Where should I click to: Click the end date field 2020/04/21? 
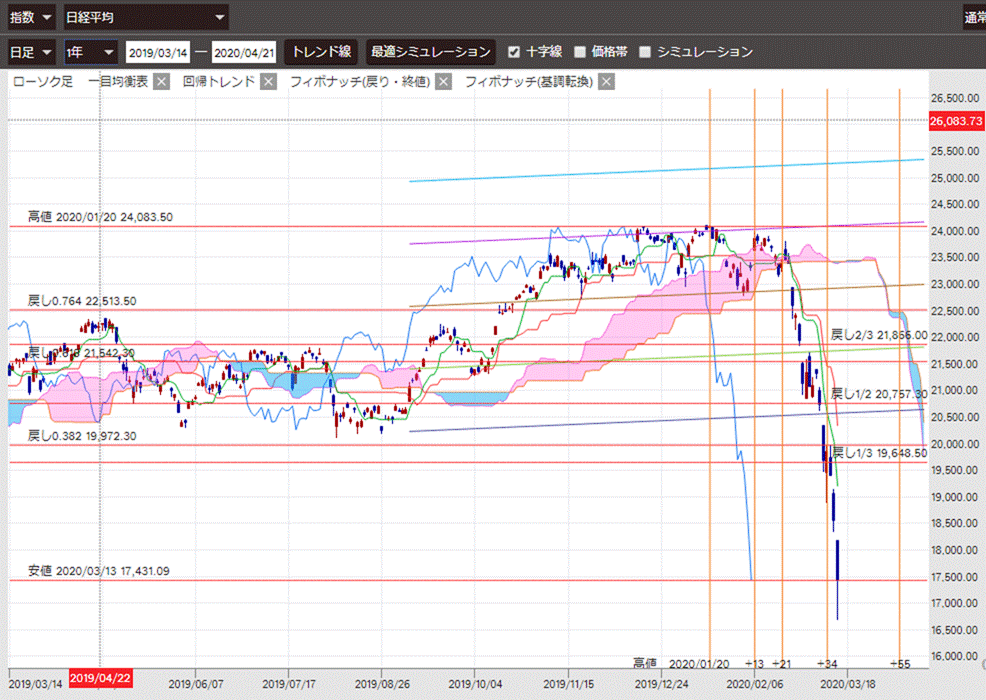pos(244,52)
